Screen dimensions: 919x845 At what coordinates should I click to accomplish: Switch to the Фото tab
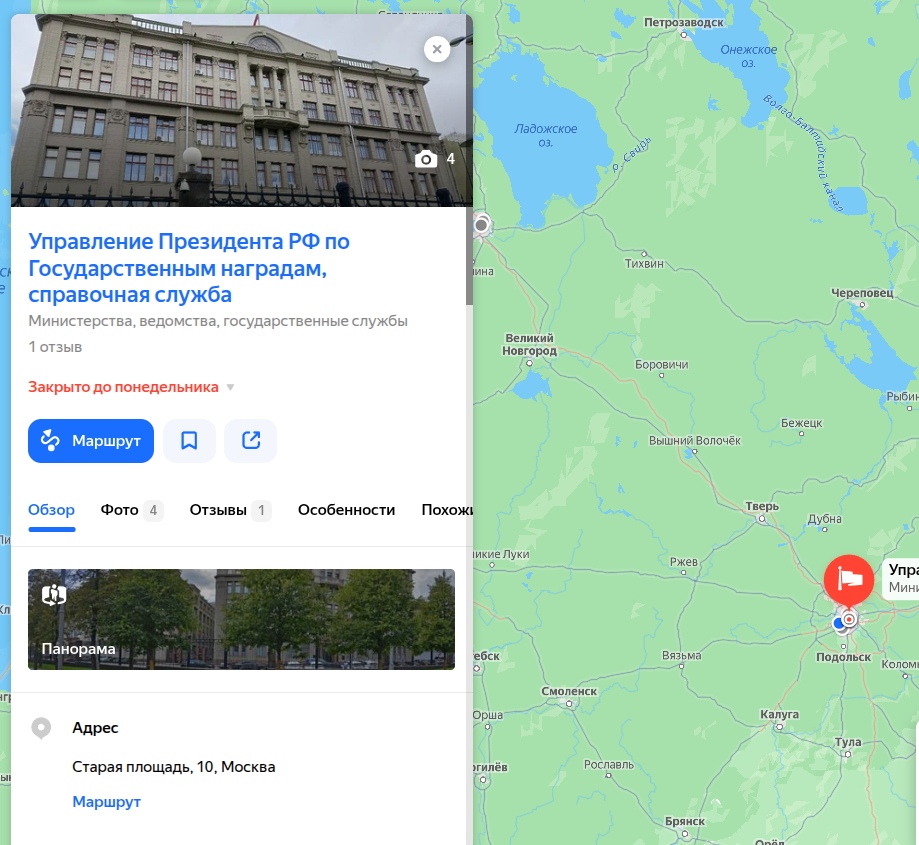(131, 510)
